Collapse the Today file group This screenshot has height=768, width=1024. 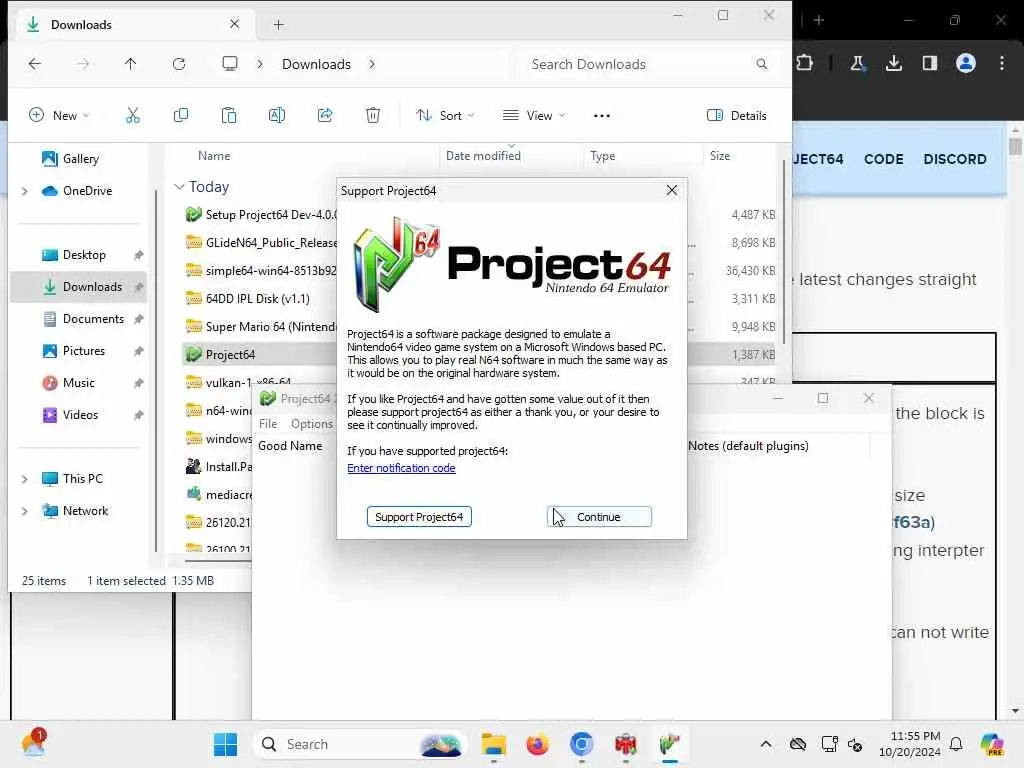point(180,187)
